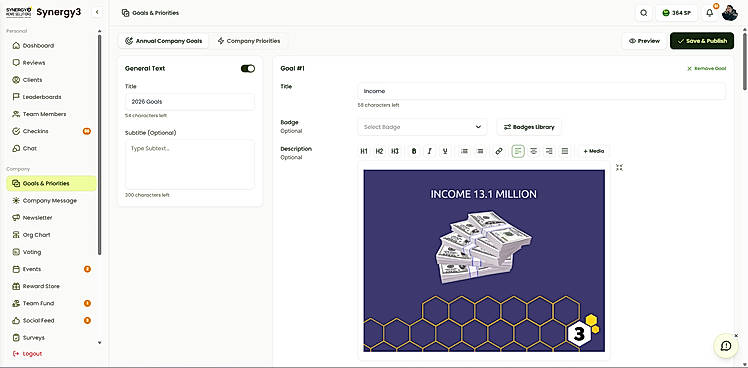Open the search icon in top bar

(644, 13)
